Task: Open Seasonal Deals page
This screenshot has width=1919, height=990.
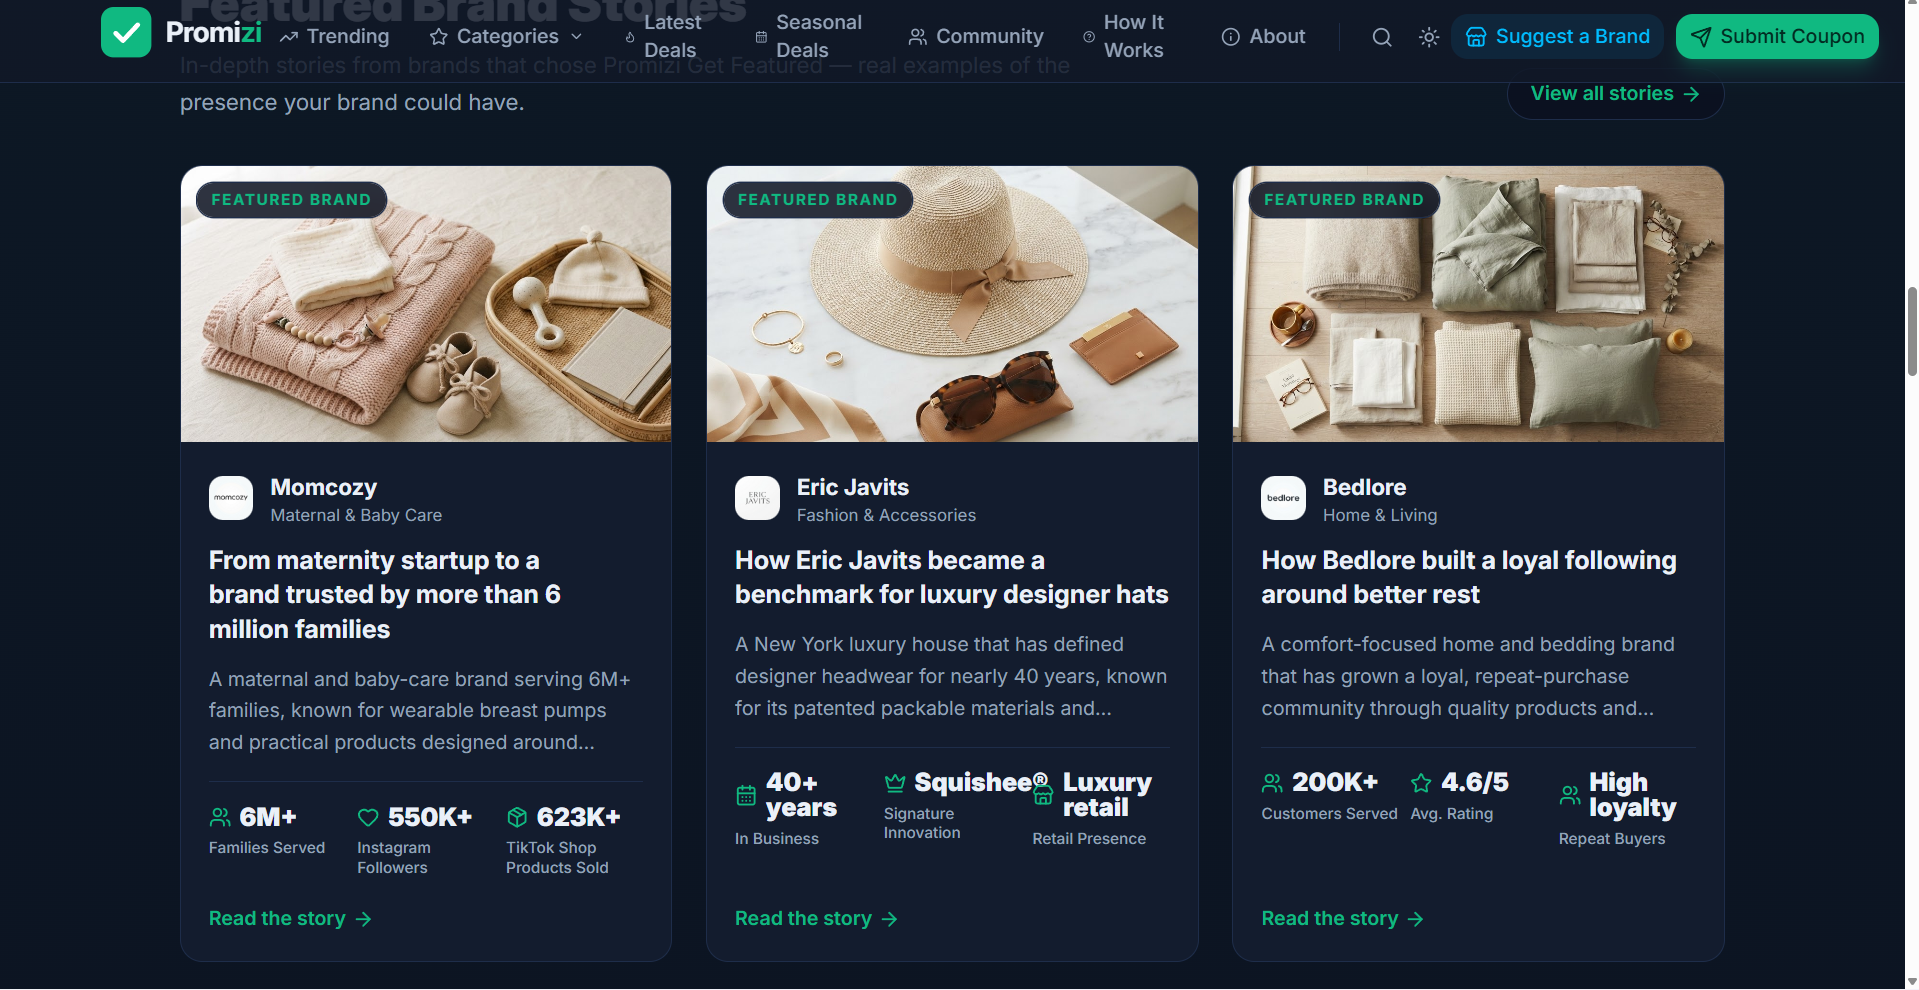Action: click(x=808, y=36)
